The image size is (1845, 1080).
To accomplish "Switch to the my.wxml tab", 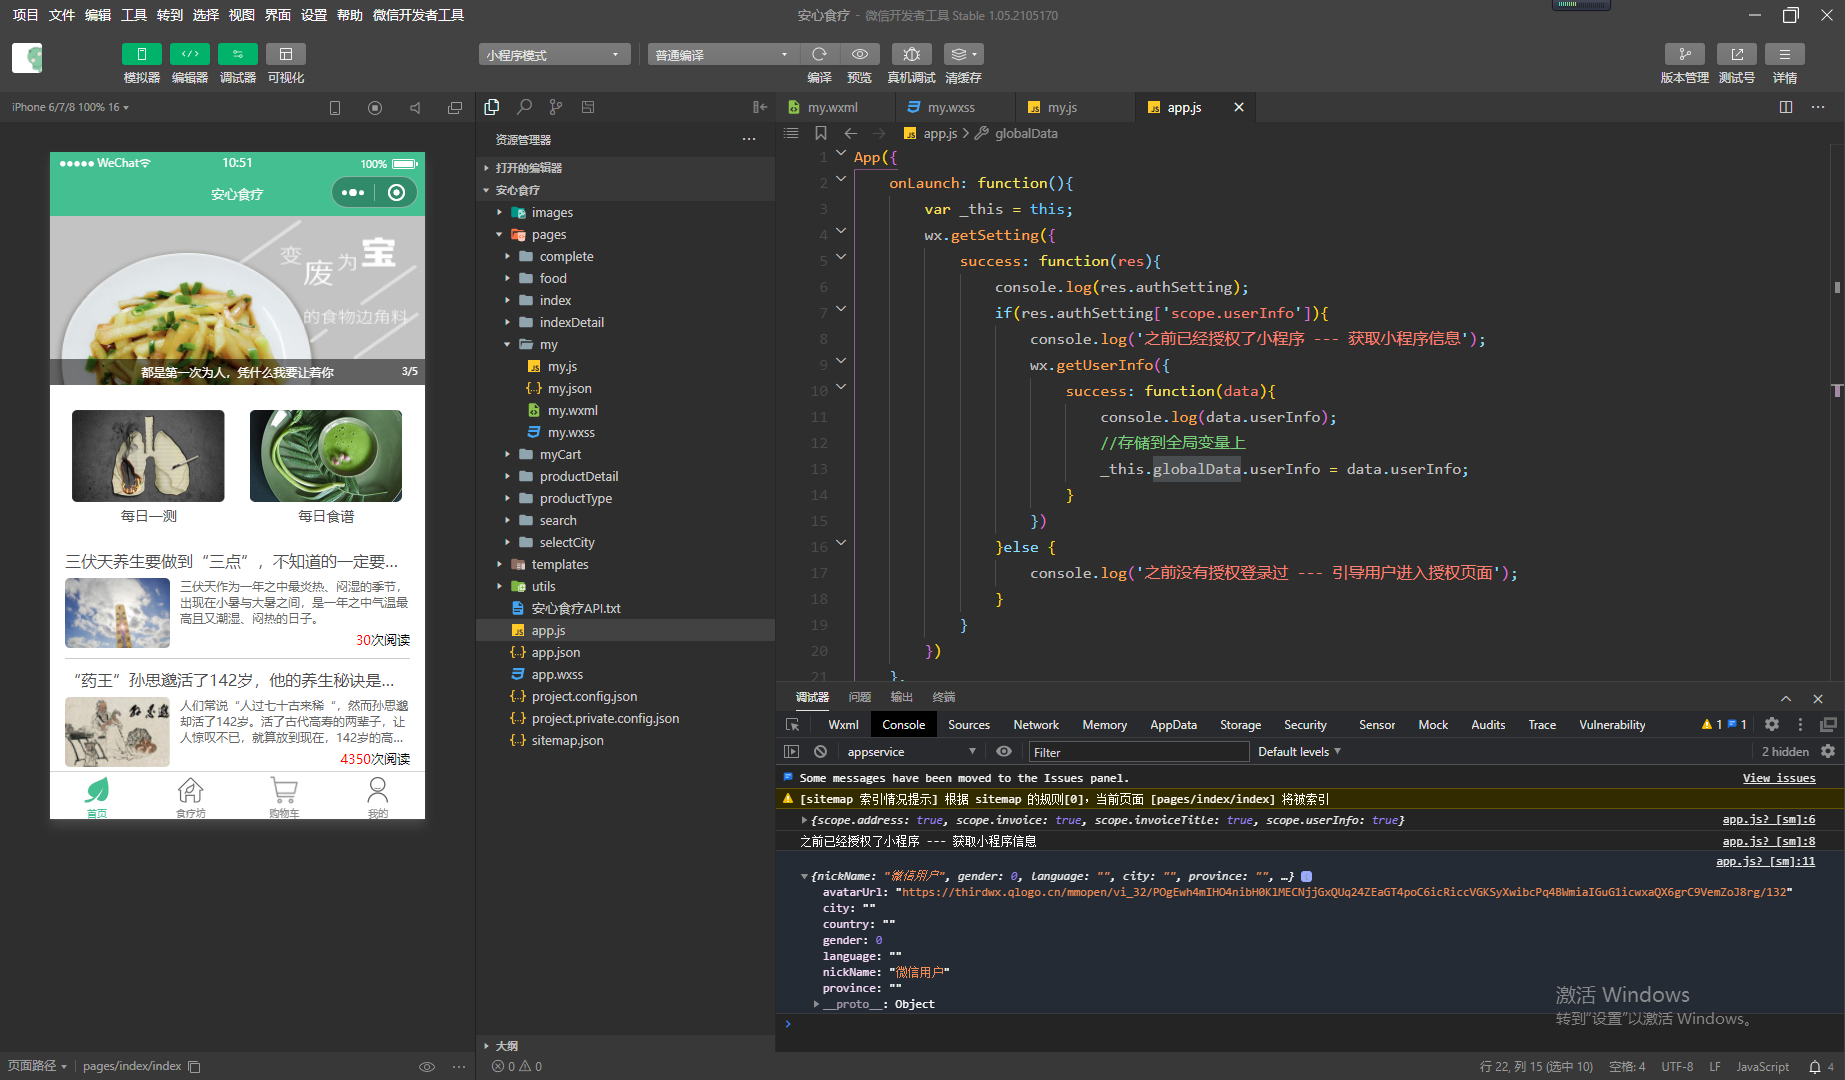I will tap(832, 107).
